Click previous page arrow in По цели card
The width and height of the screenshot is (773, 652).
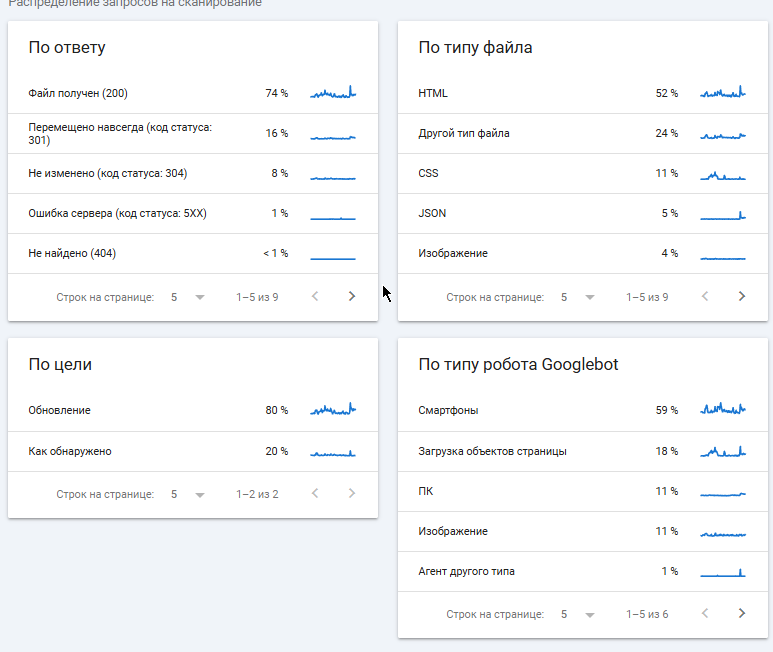point(315,493)
